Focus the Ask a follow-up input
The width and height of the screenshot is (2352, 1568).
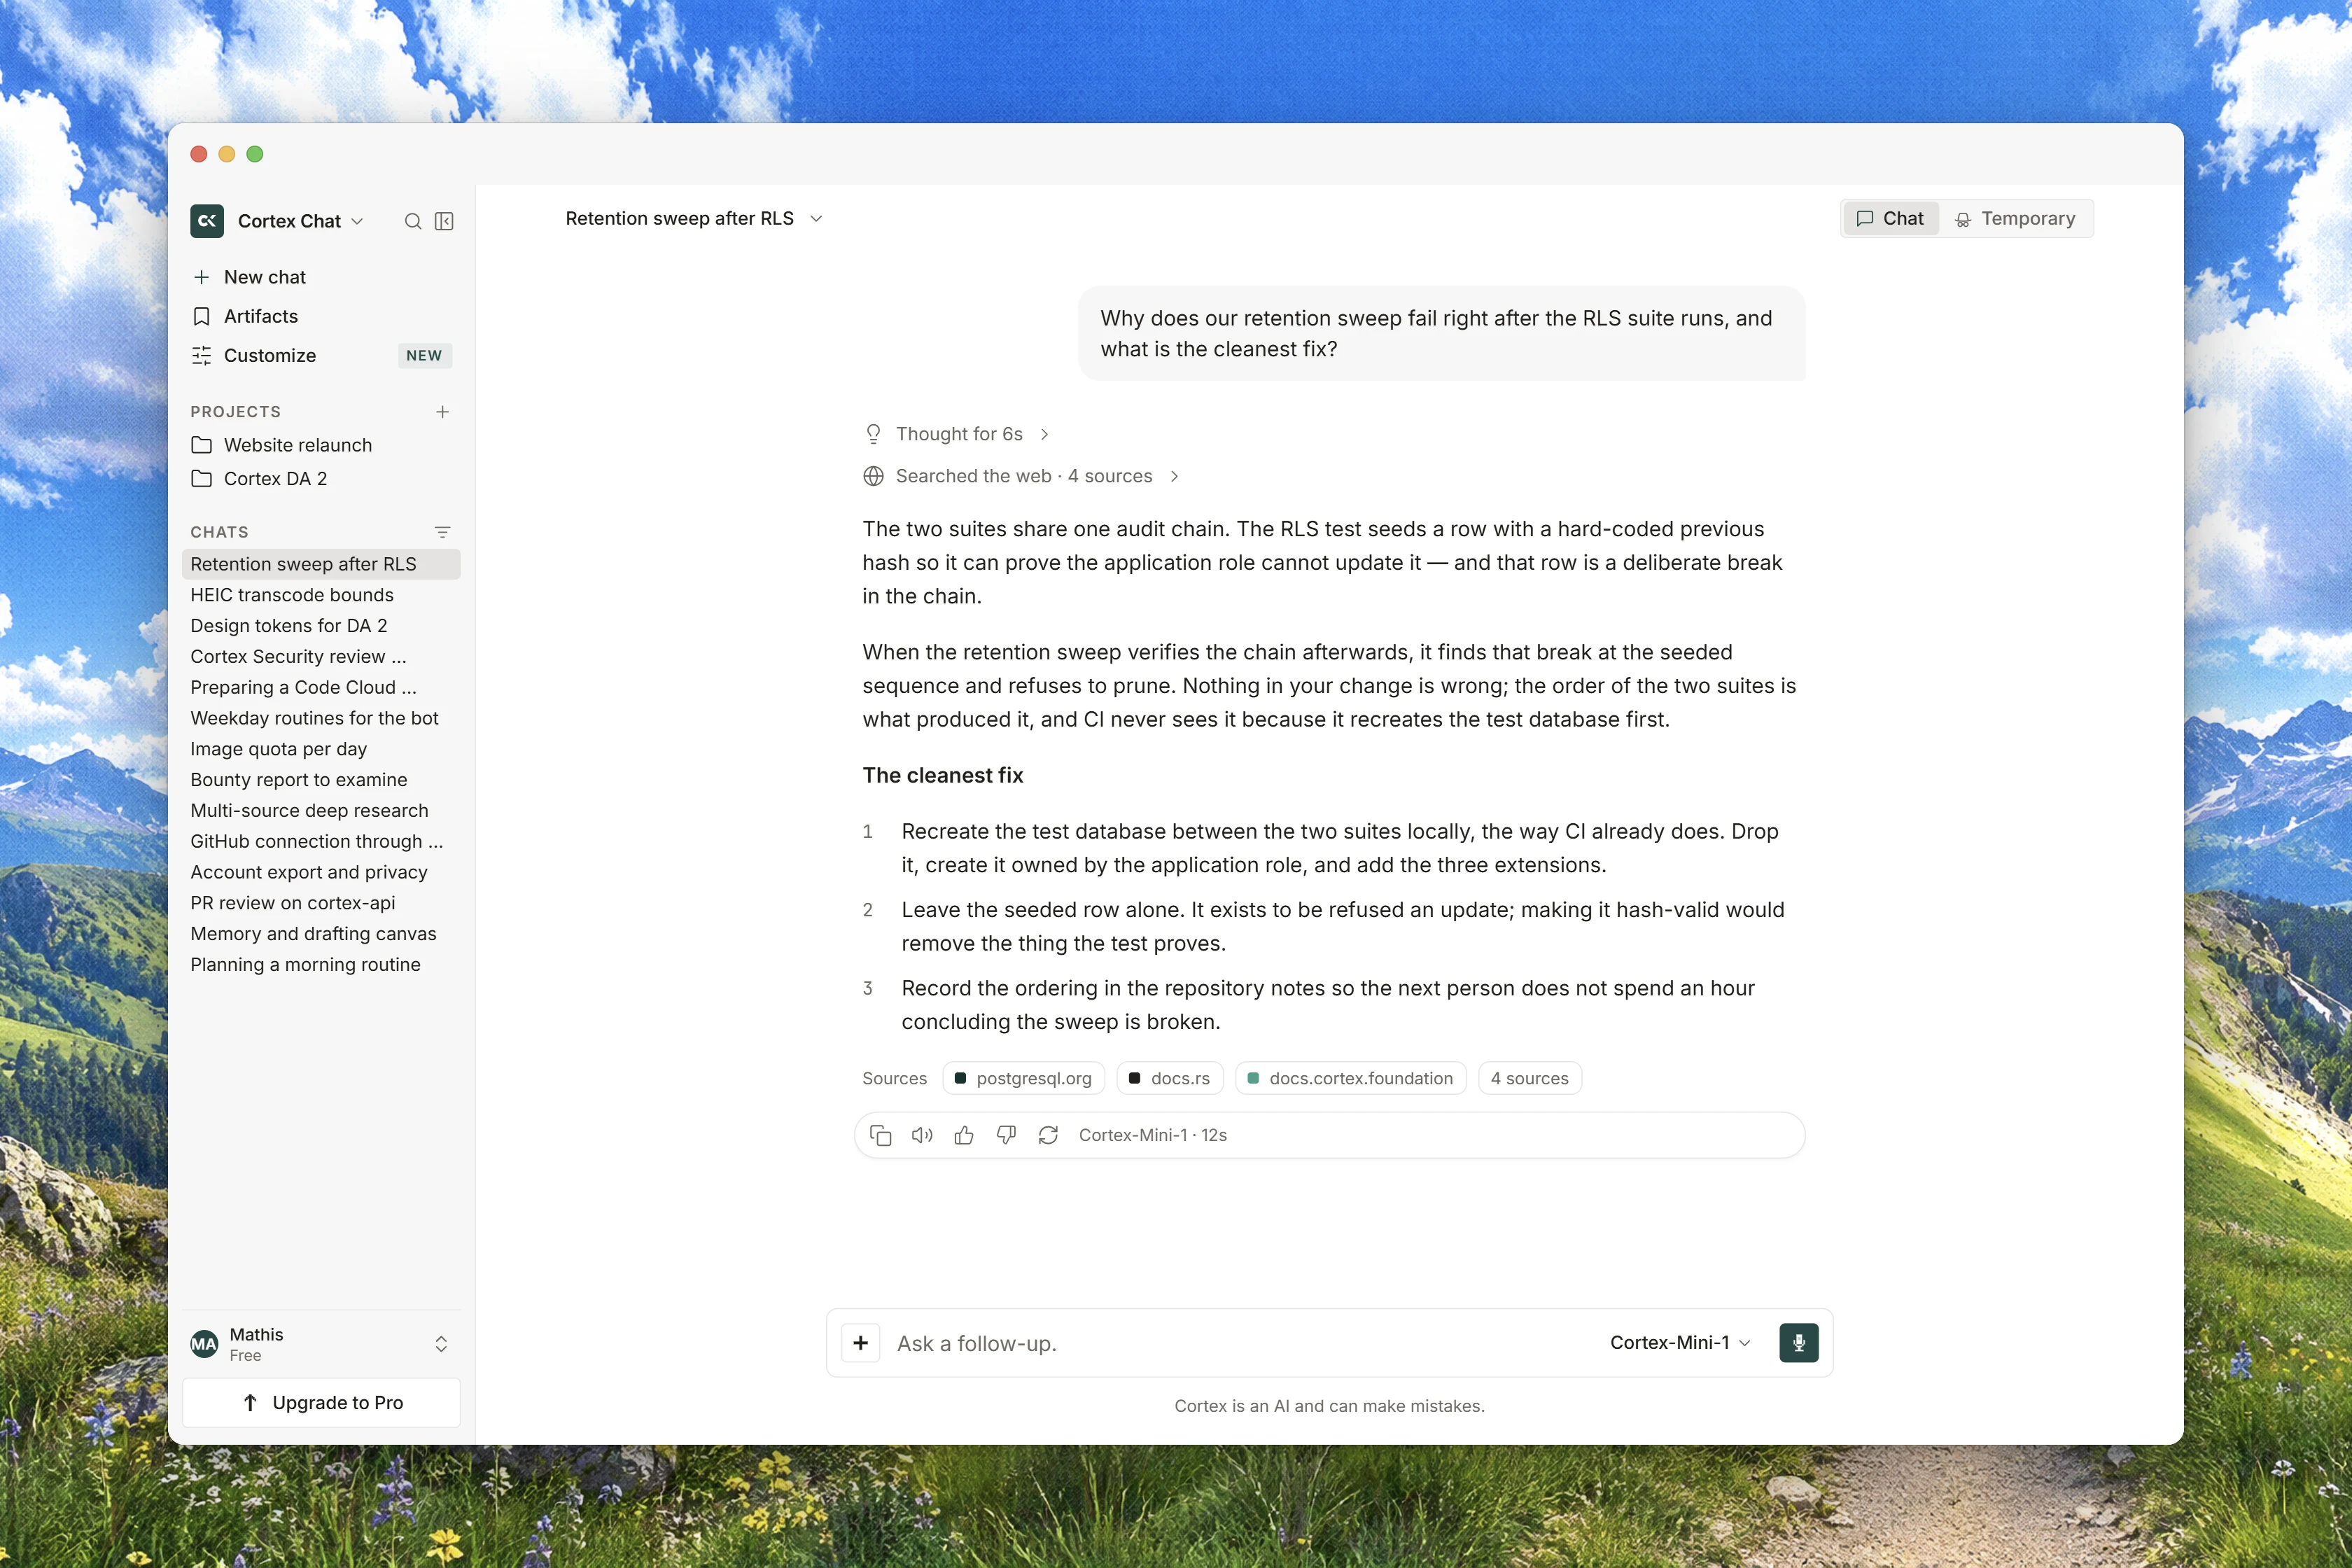pyautogui.click(x=1240, y=1343)
